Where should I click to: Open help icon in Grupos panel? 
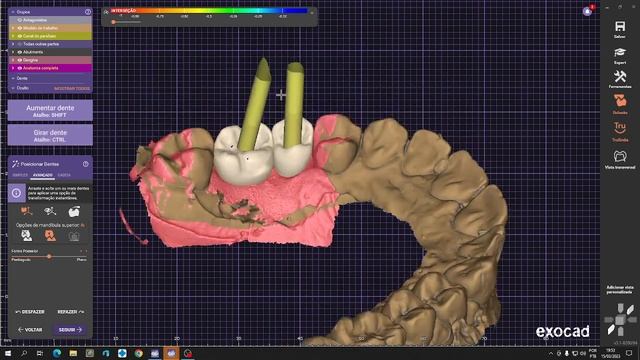coord(88,12)
